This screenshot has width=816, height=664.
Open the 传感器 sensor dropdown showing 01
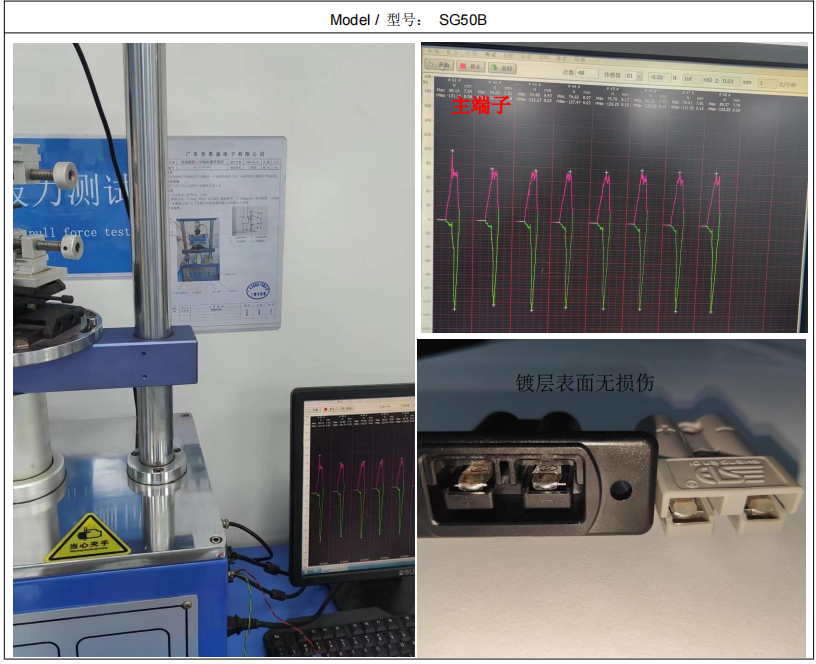[x=634, y=75]
